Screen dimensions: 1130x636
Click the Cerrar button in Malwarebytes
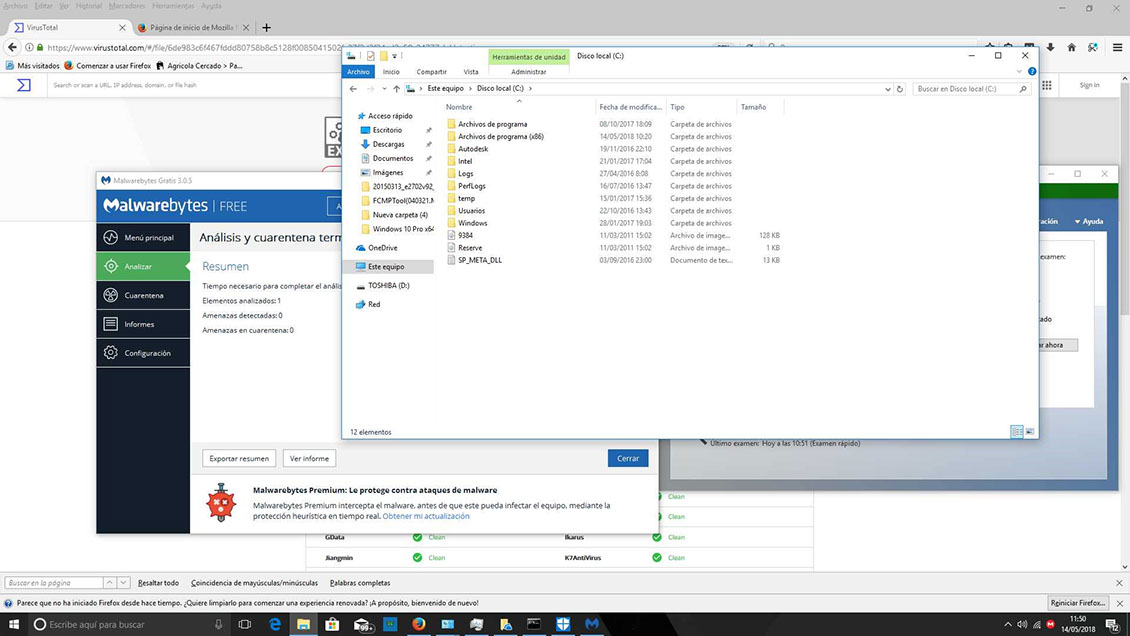627,458
